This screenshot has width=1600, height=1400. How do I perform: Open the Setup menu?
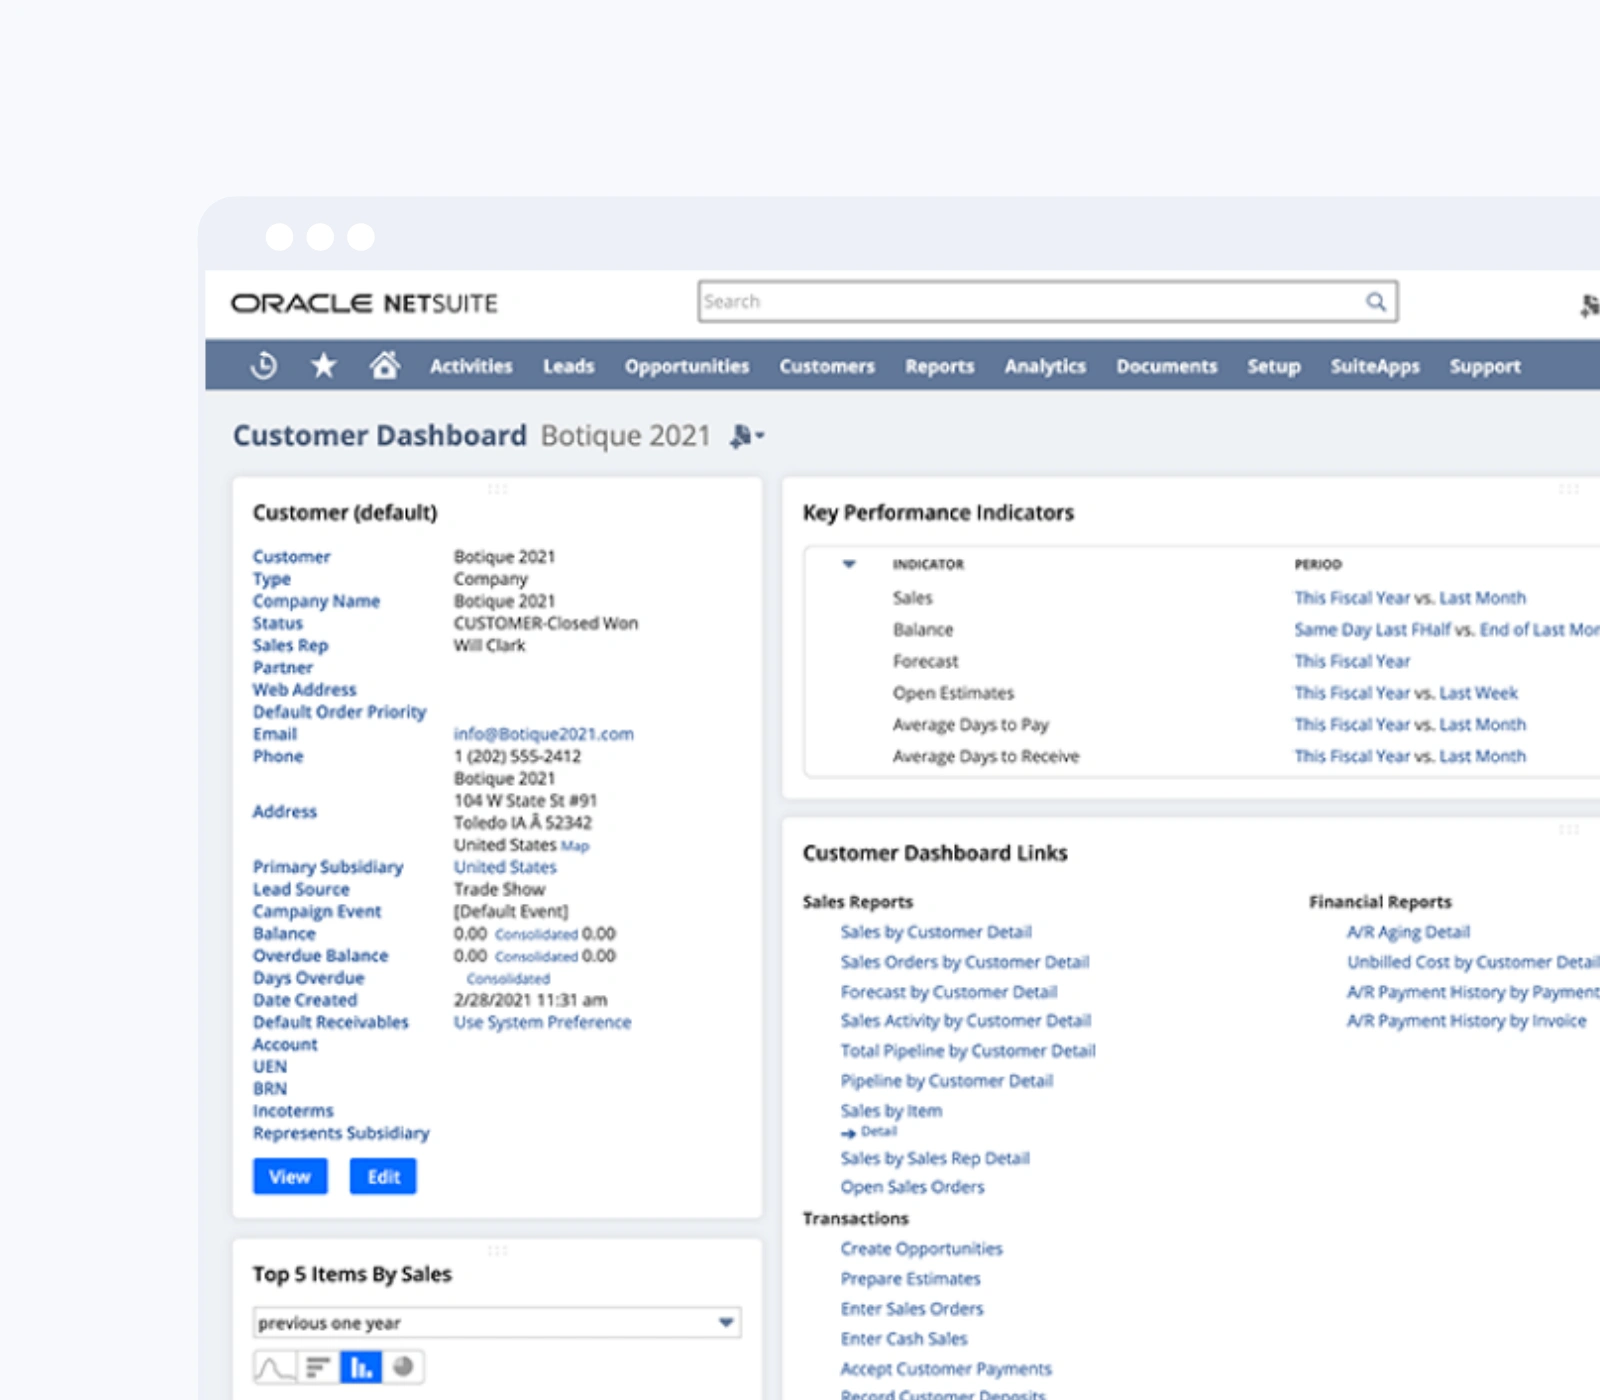point(1274,366)
